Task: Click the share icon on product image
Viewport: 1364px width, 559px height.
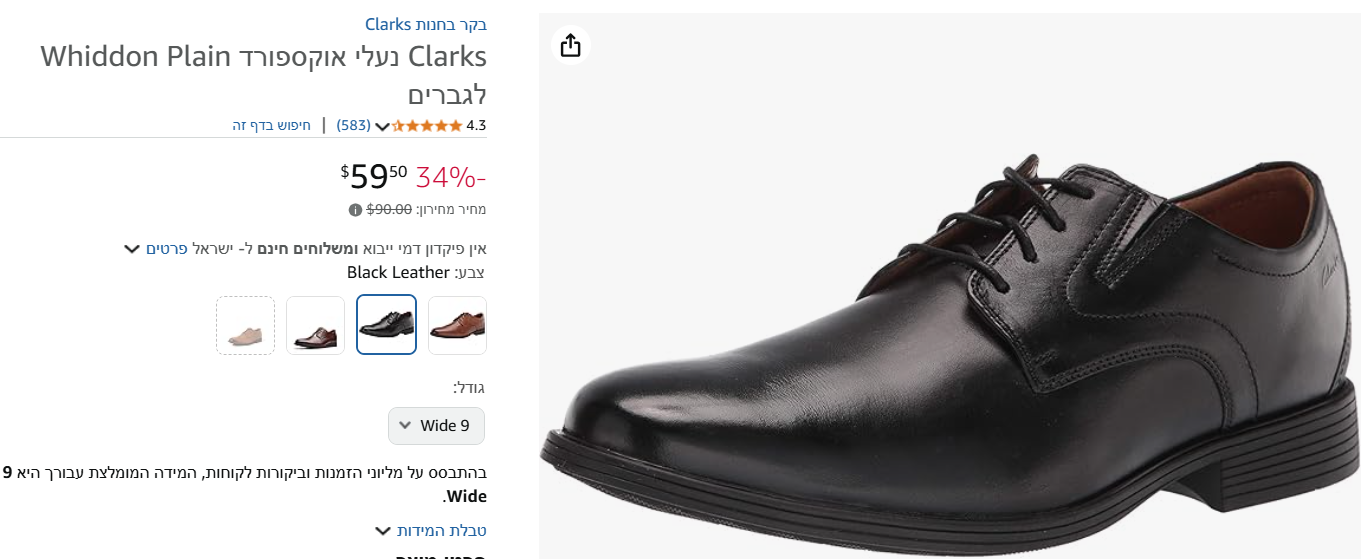Action: [x=570, y=45]
